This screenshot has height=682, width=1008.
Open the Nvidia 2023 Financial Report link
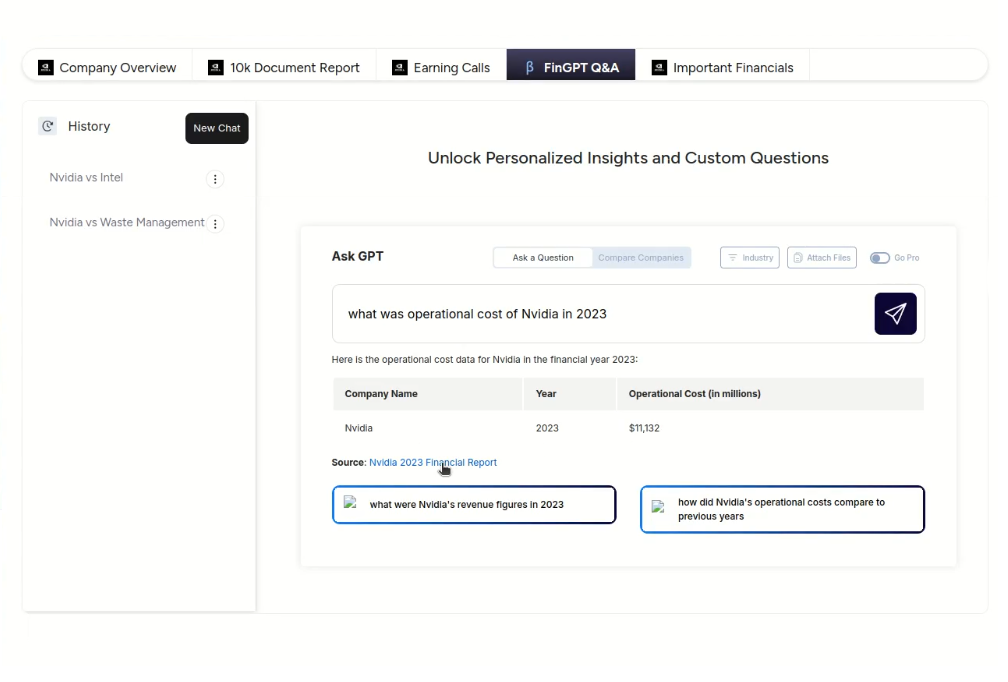[433, 462]
